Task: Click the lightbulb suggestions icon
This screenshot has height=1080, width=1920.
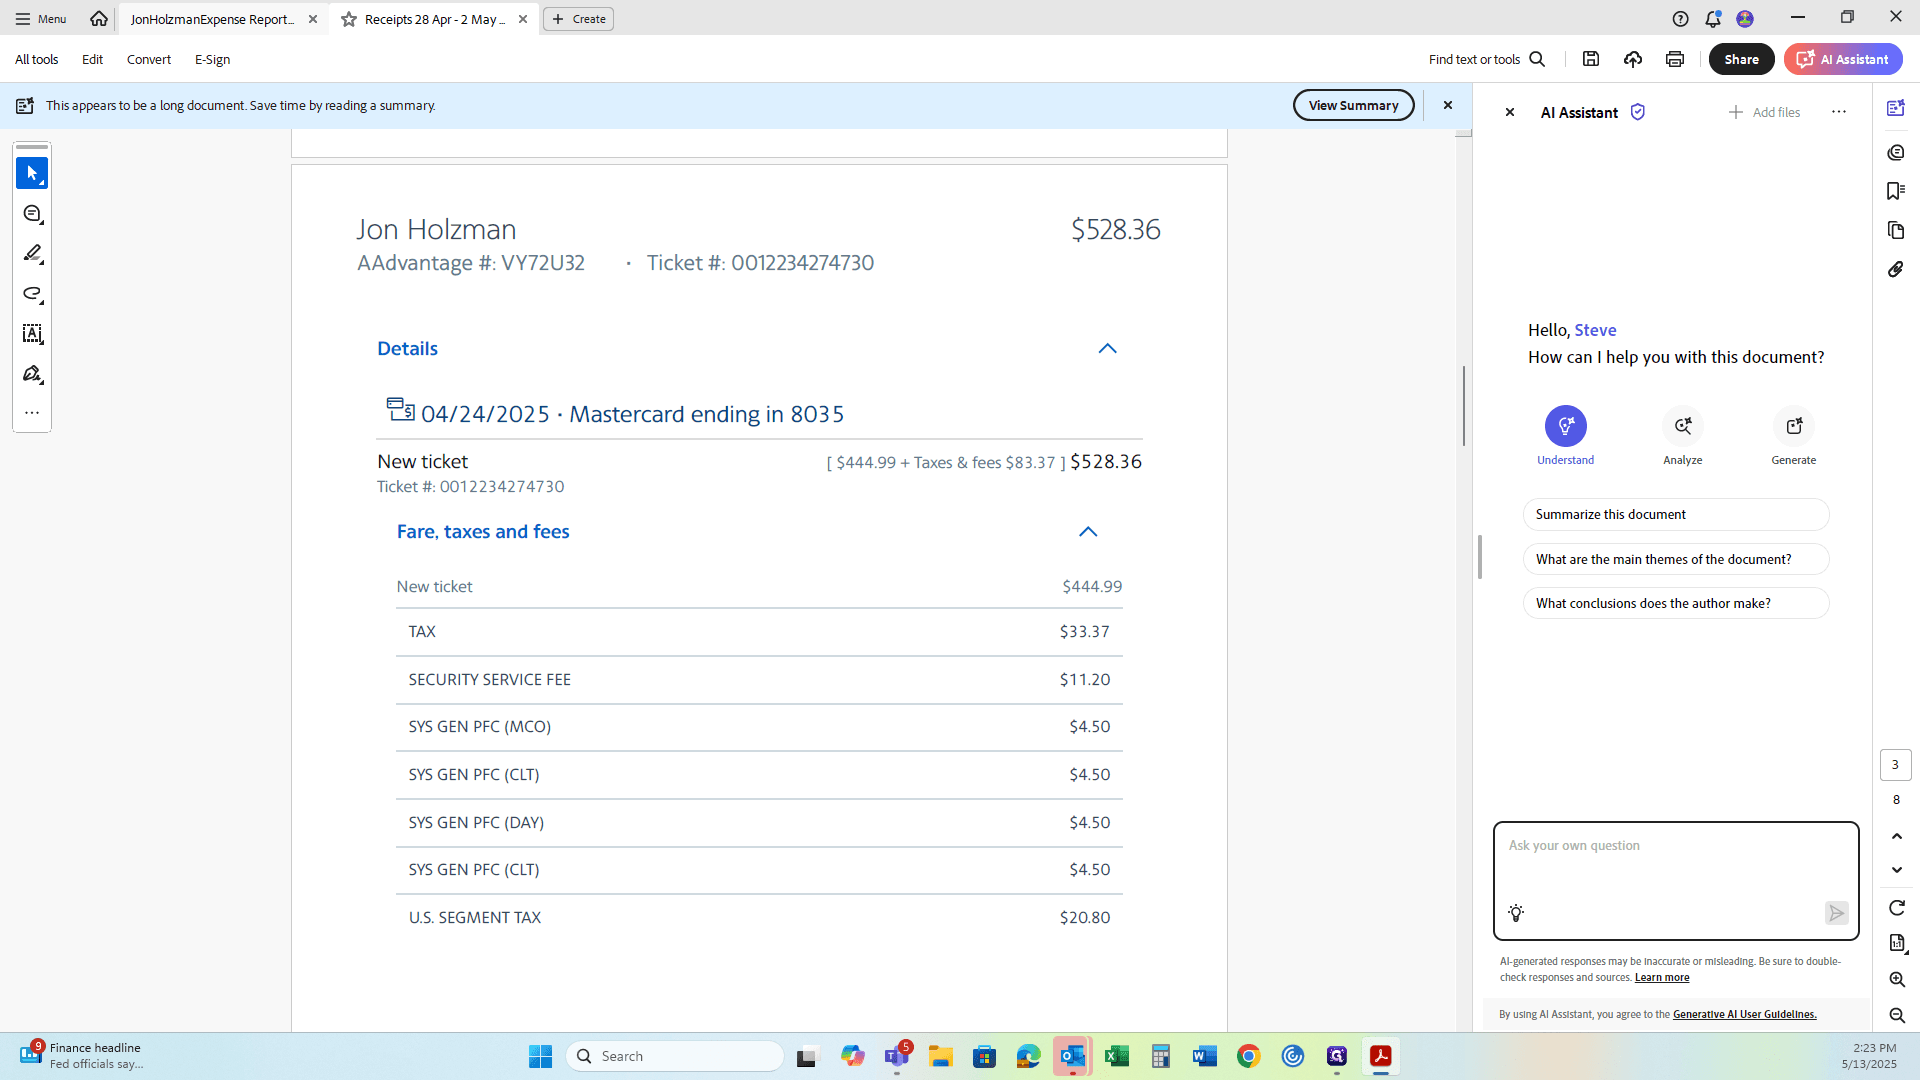Action: [x=1516, y=913]
